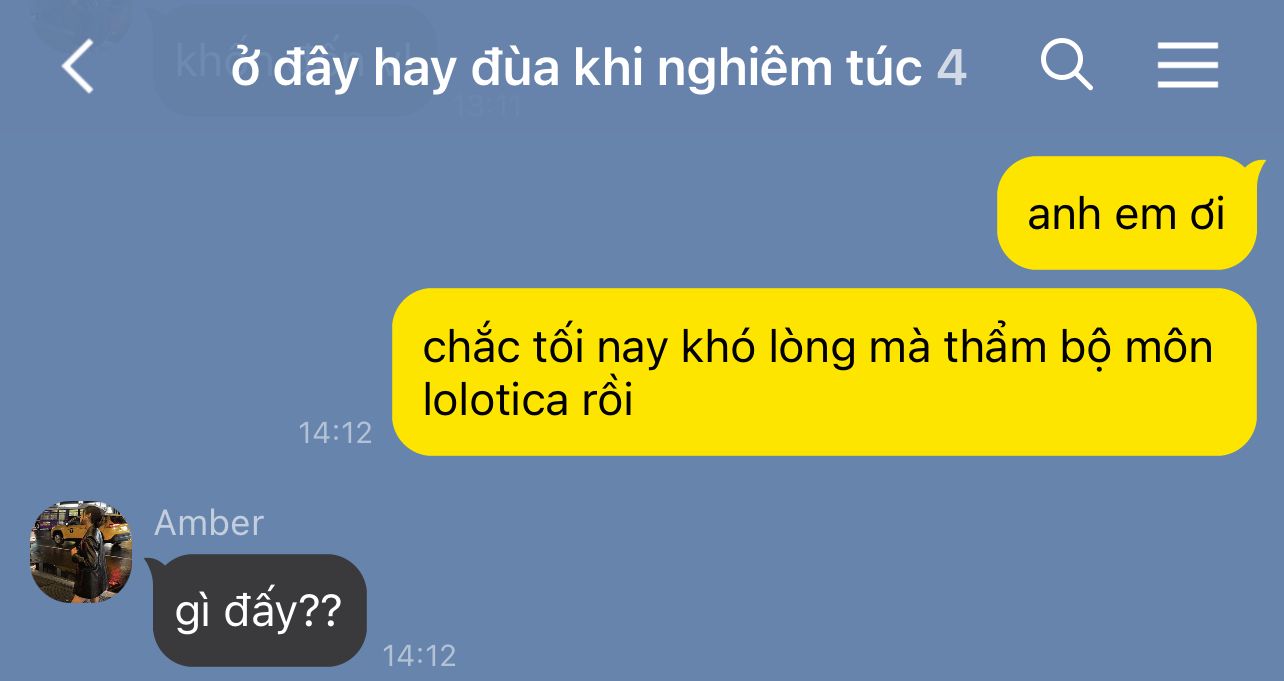Viewport: 1284px width, 681px height.
Task: Select the yellow "chắc tối nay khó lòng" message
Action: tap(824, 372)
